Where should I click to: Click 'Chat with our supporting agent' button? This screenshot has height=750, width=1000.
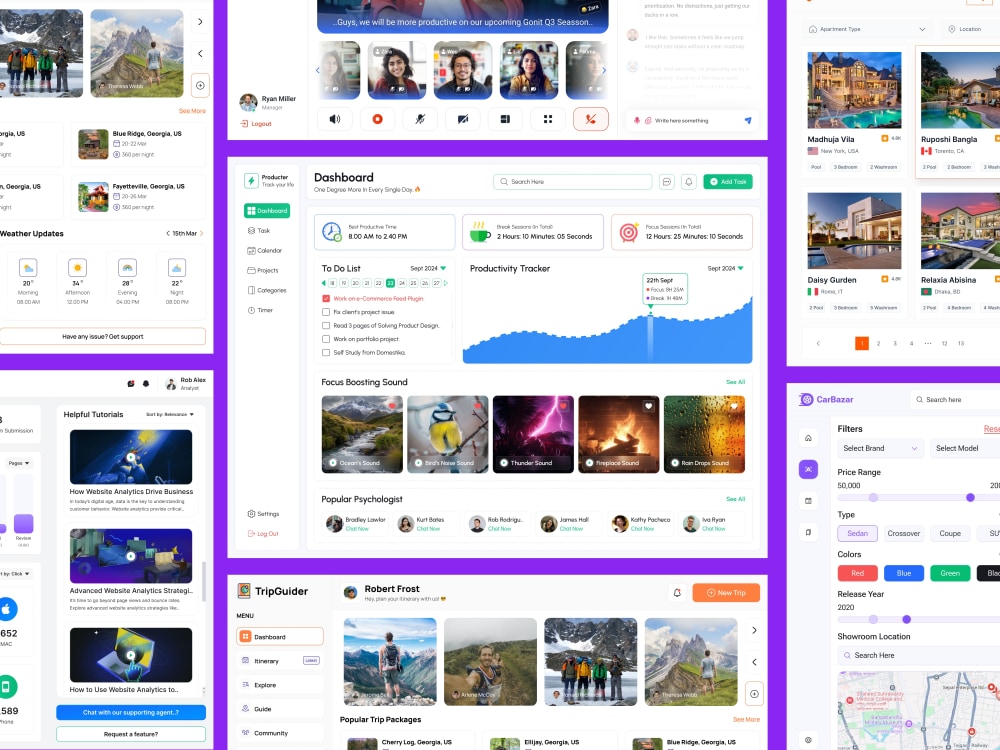point(131,712)
